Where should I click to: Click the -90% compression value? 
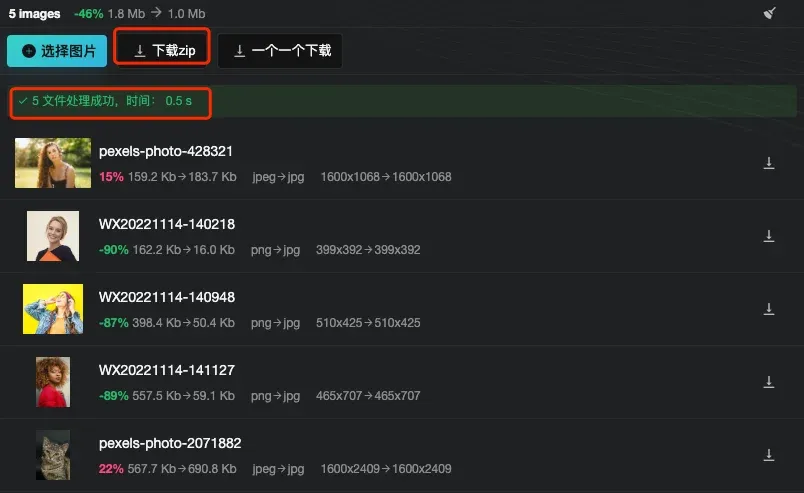[x=113, y=250]
